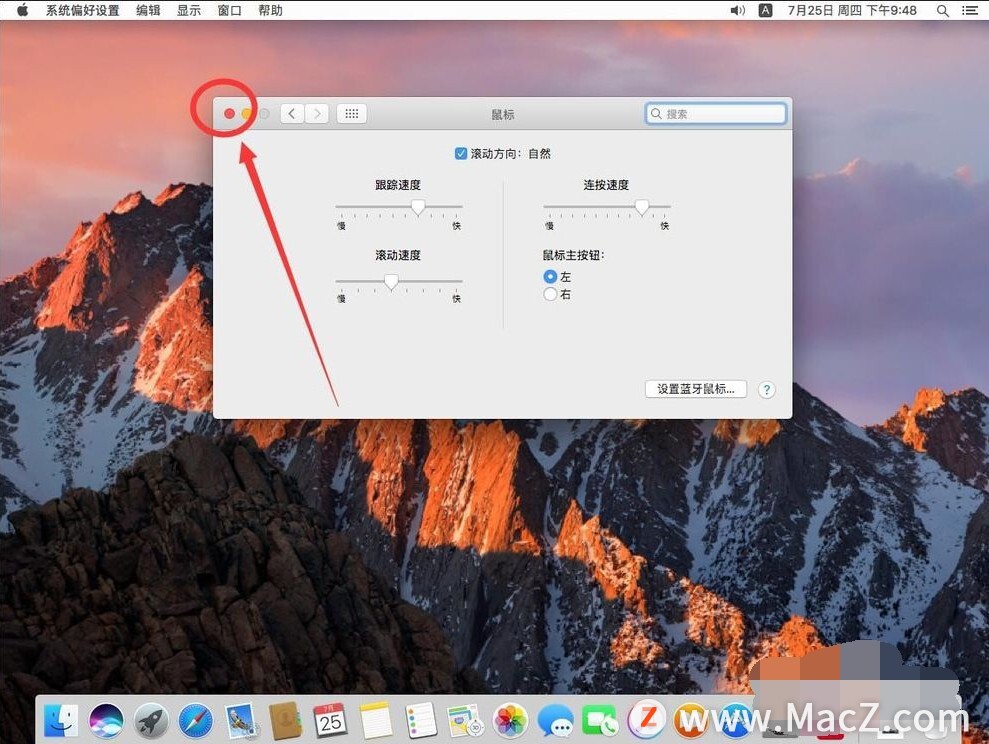
Task: Close the 鼠标 preferences window
Action: (x=230, y=113)
